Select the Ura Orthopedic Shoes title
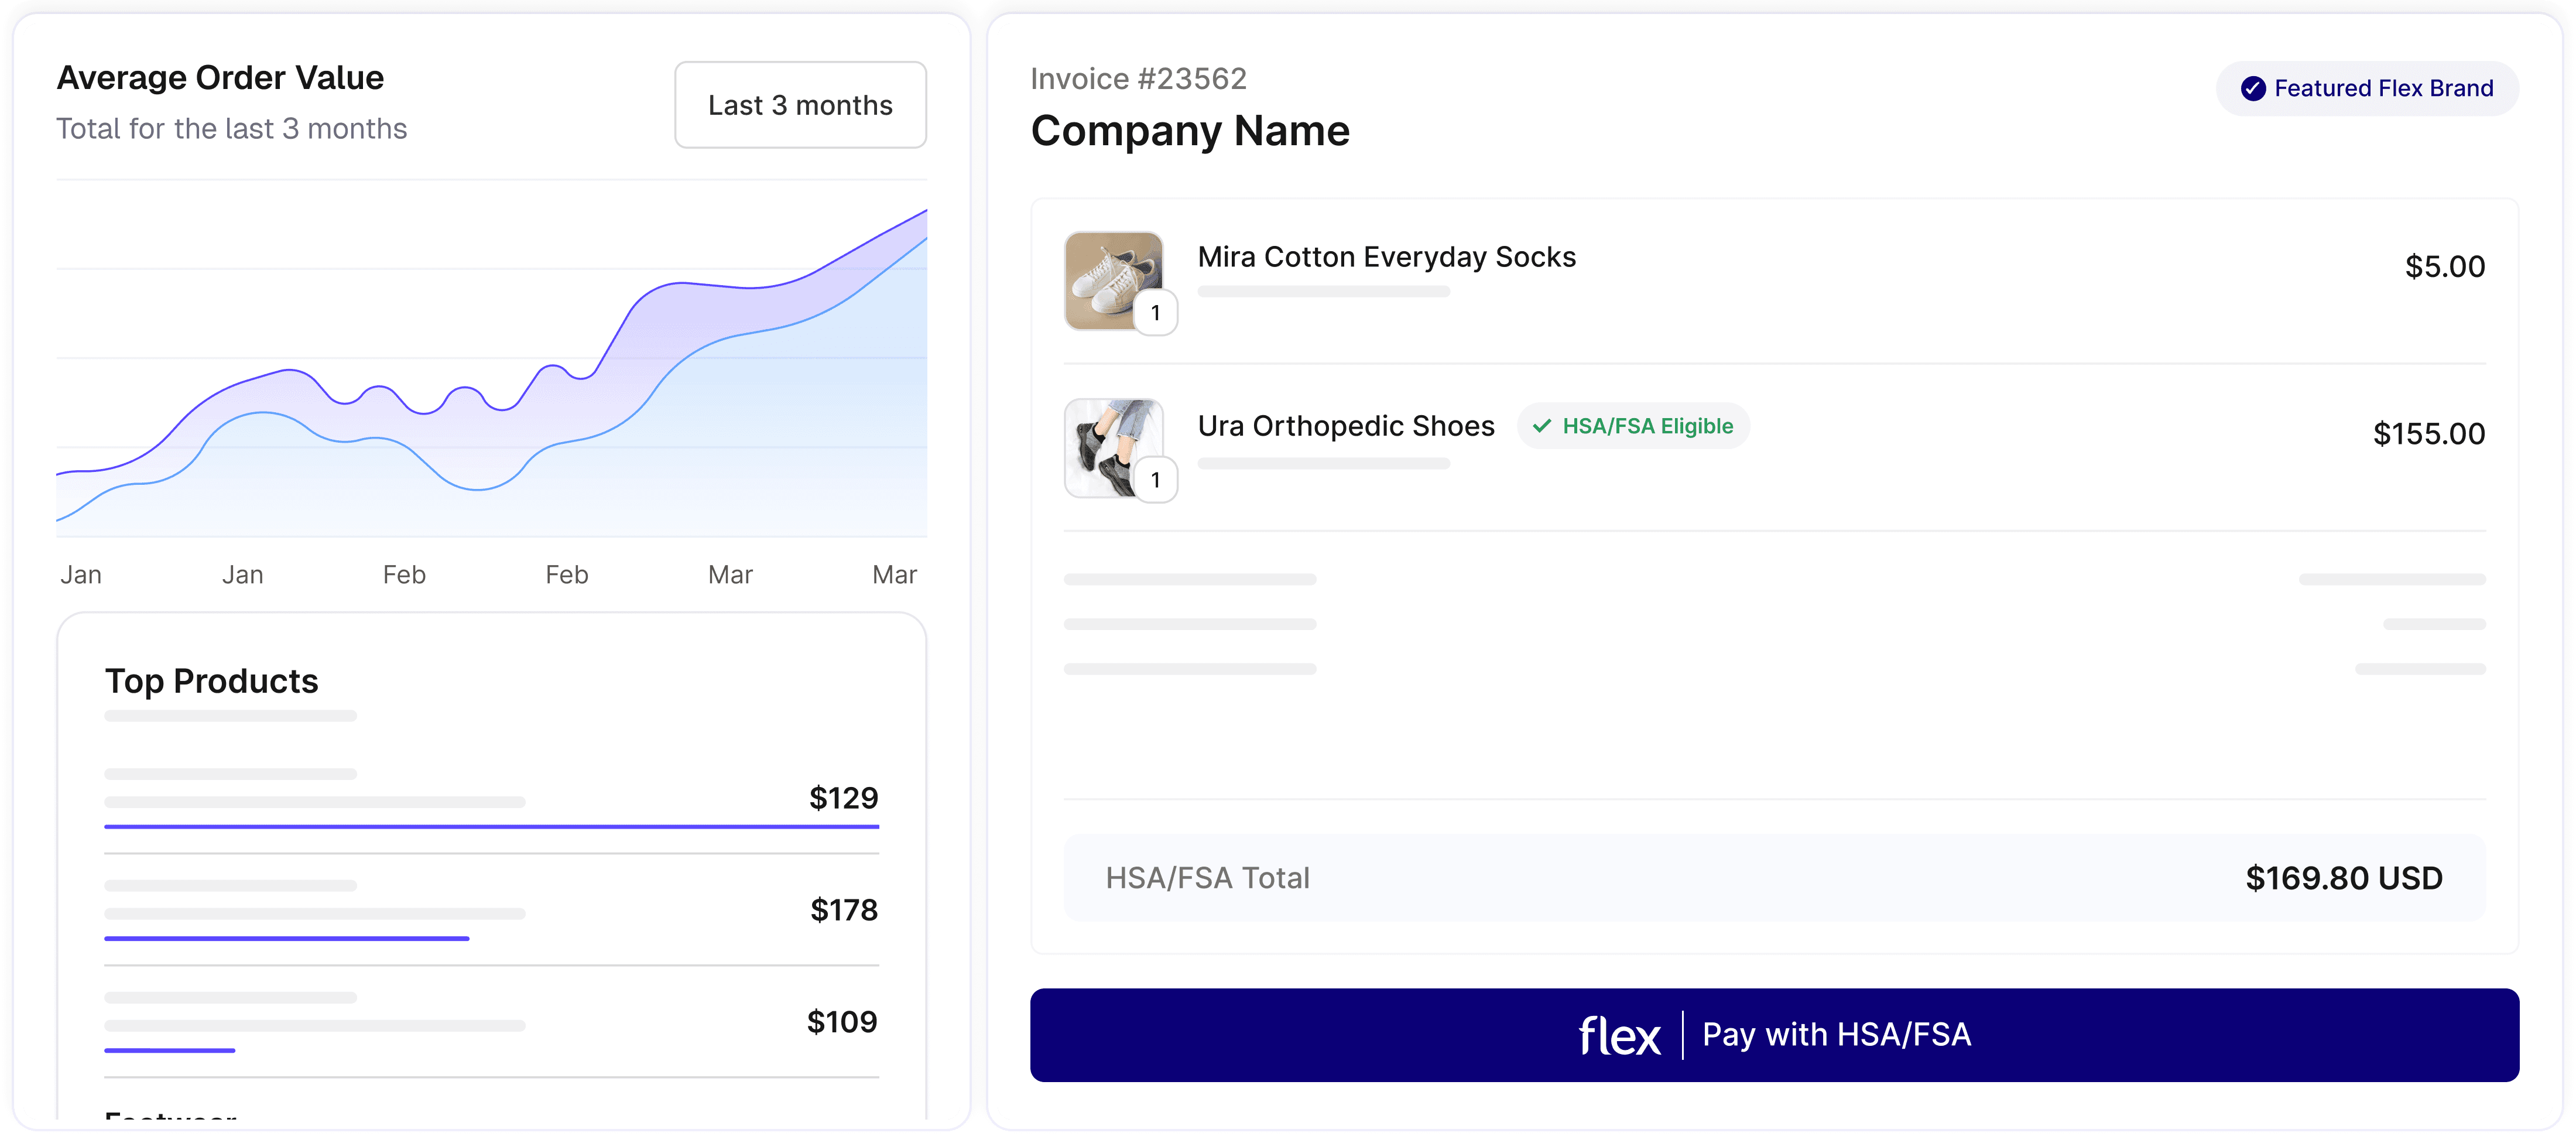 (x=1345, y=426)
